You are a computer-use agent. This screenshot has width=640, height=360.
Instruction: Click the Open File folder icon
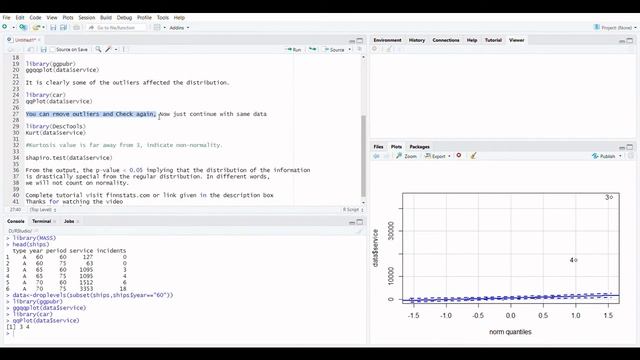click(36, 27)
